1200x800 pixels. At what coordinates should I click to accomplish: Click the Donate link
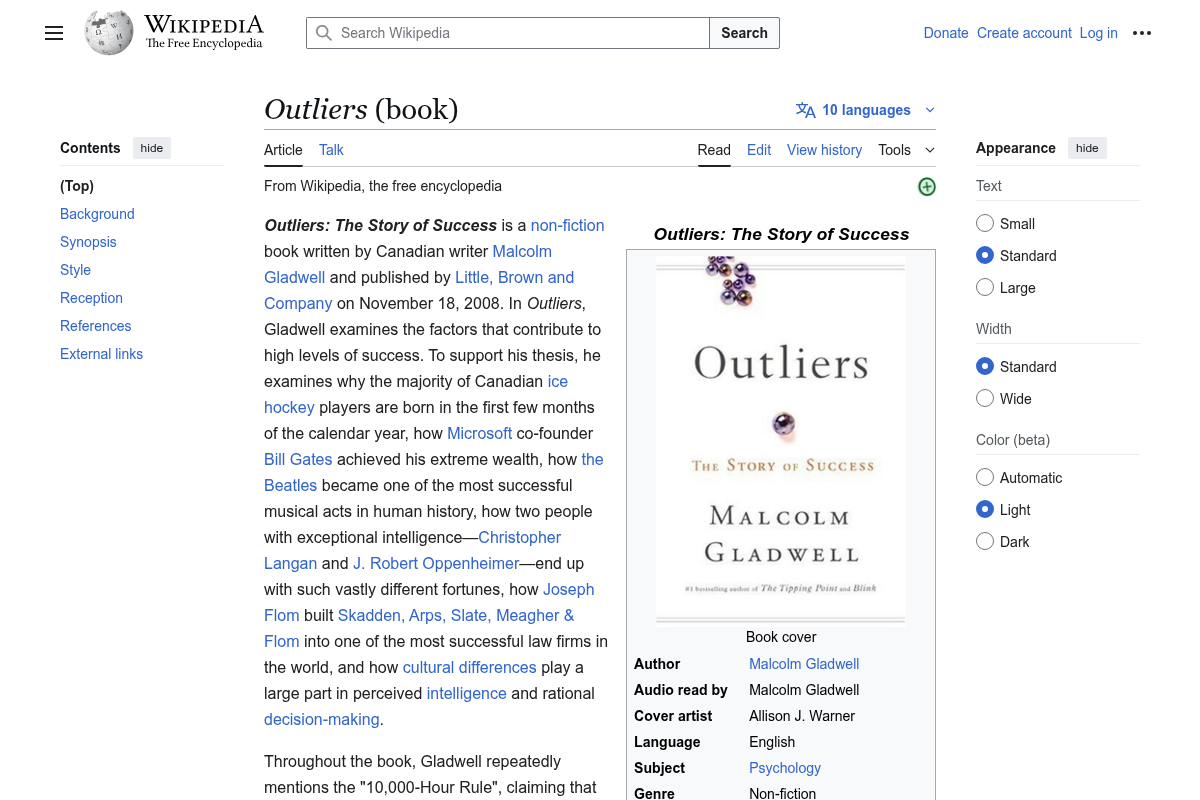[946, 33]
